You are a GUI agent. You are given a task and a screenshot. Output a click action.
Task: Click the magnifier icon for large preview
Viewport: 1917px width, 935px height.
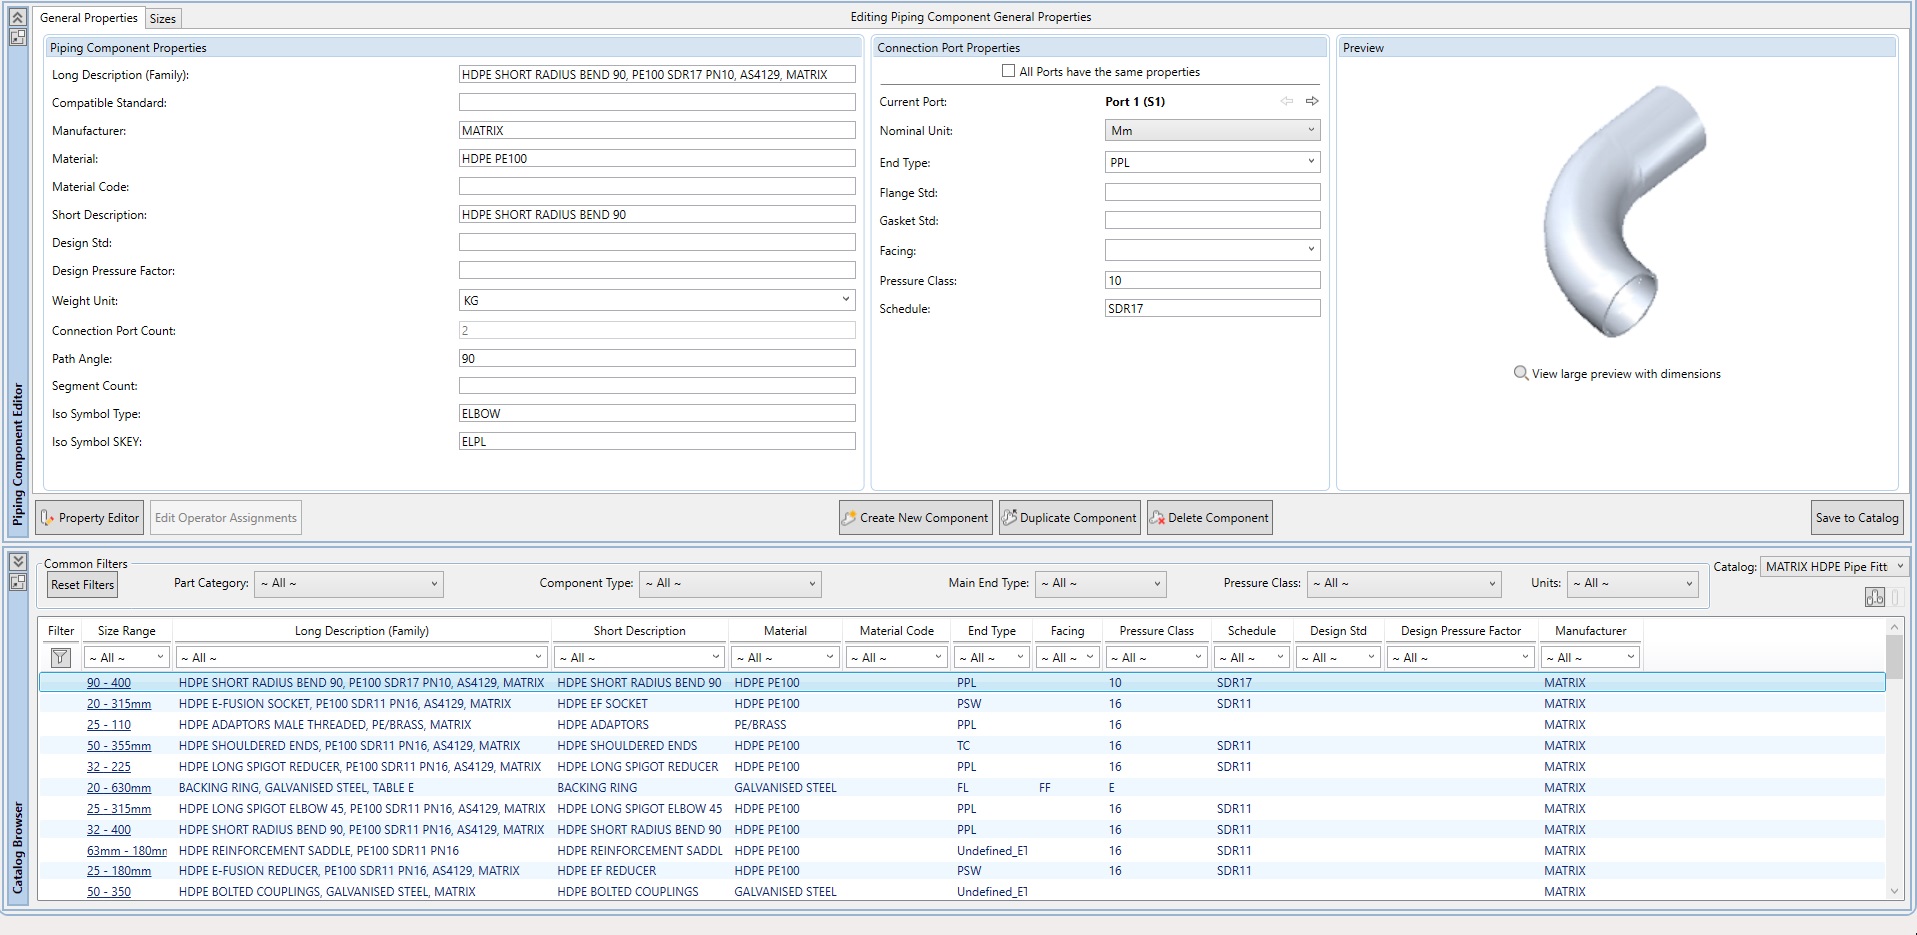point(1520,373)
